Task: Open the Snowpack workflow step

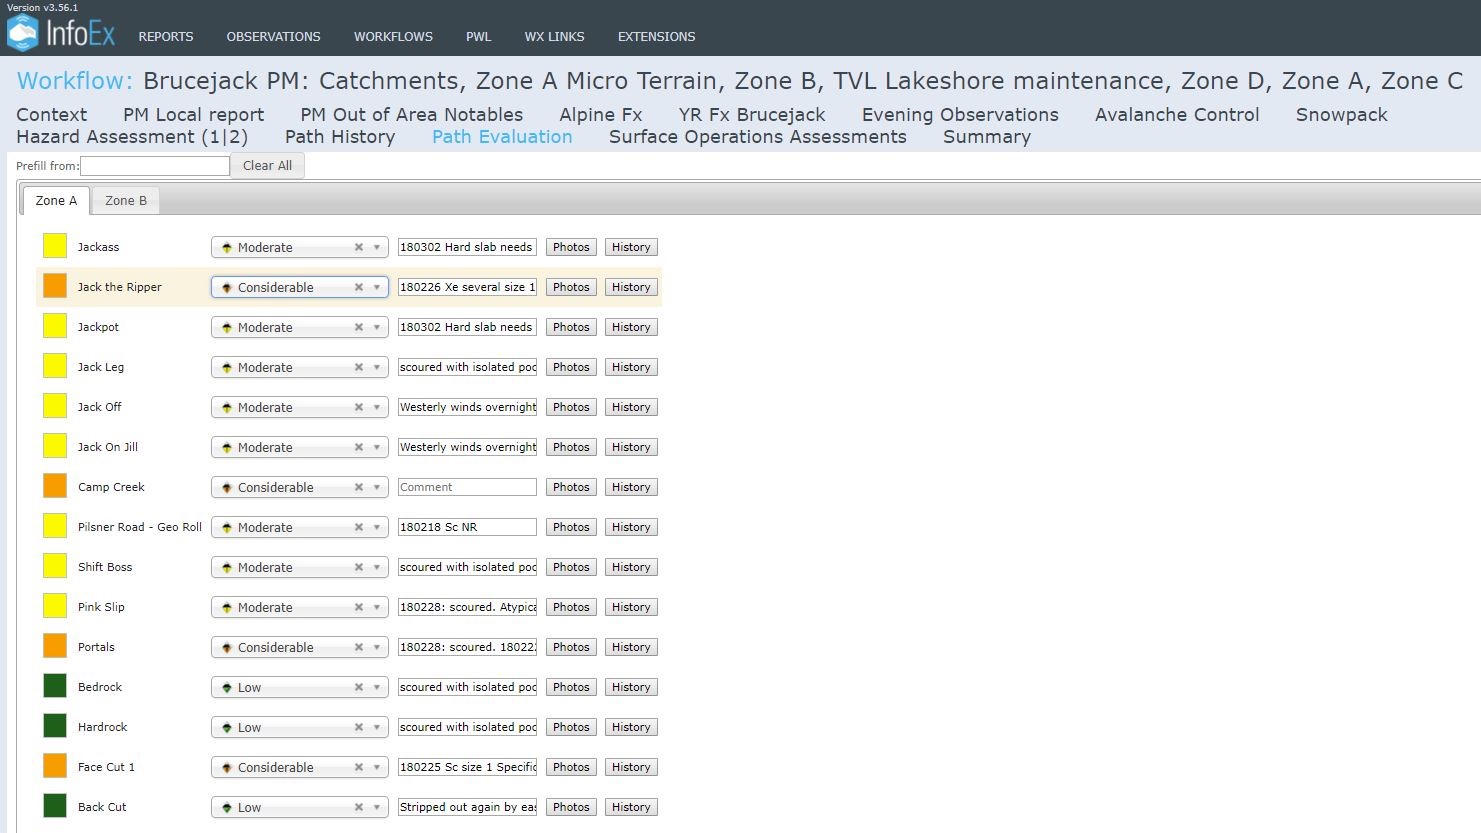Action: [x=1341, y=115]
